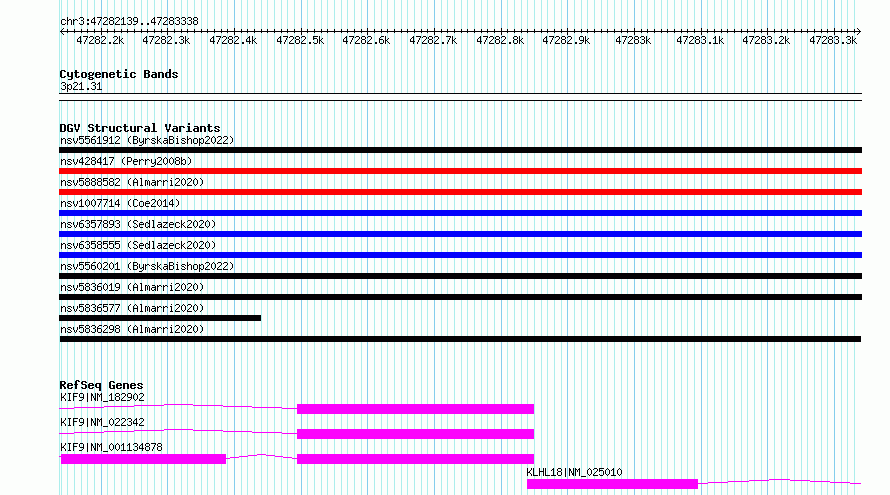This screenshot has height=495, width=890.
Task: Click the left arrow of the ruler
Action: pyautogui.click(x=62, y=32)
